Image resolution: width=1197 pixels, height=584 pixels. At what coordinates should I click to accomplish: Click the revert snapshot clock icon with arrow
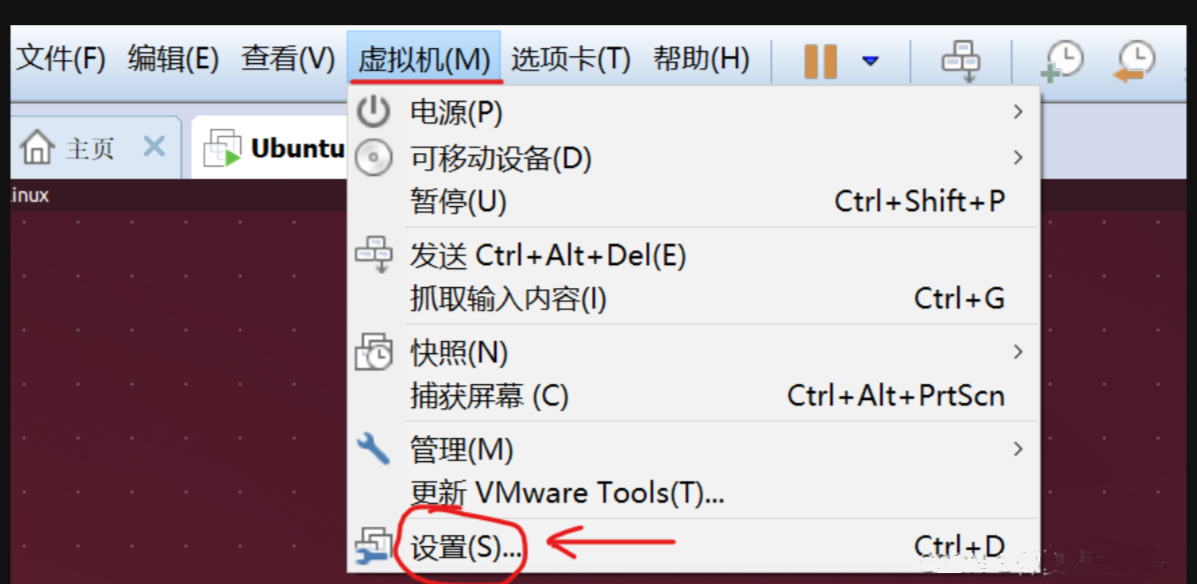pos(1135,61)
